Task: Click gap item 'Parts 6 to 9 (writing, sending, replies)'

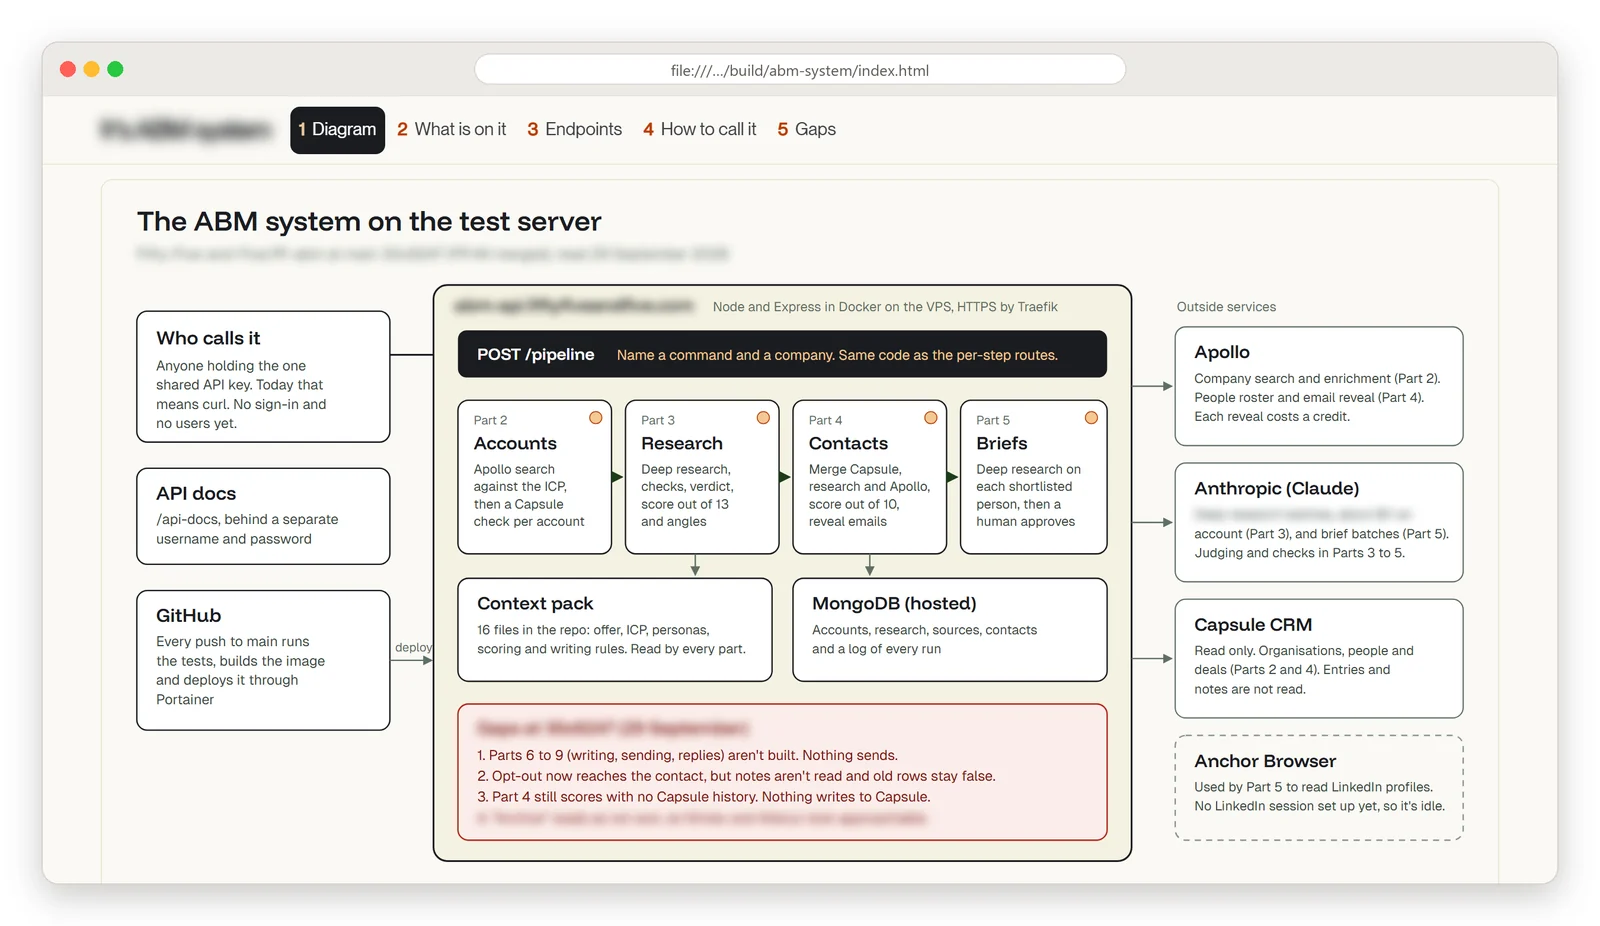Action: pos(687,755)
